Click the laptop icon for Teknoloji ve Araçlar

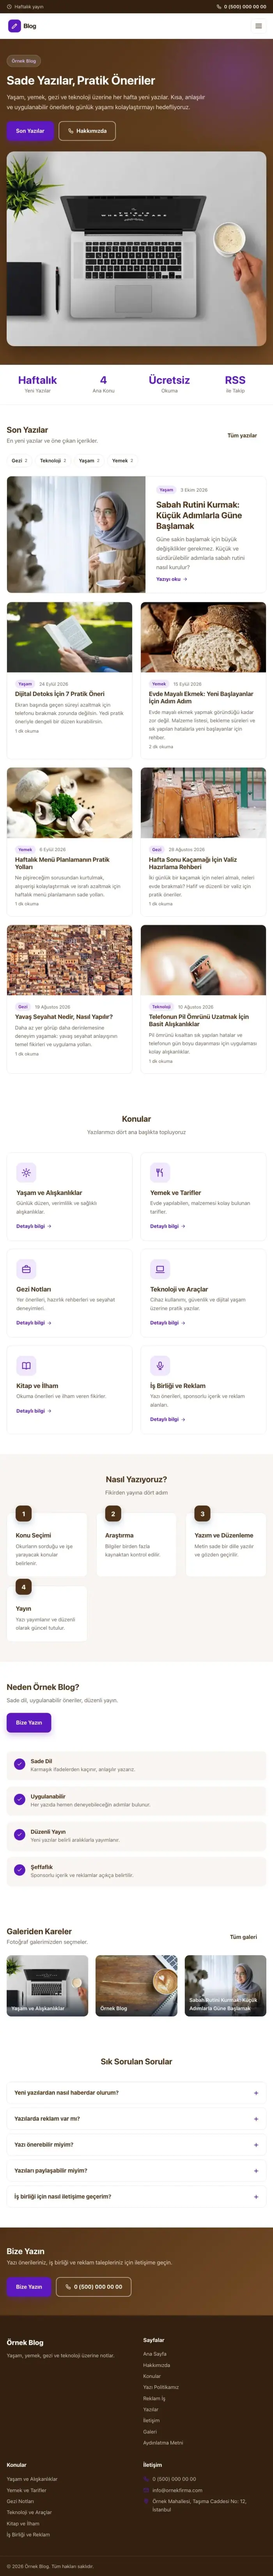click(160, 1269)
